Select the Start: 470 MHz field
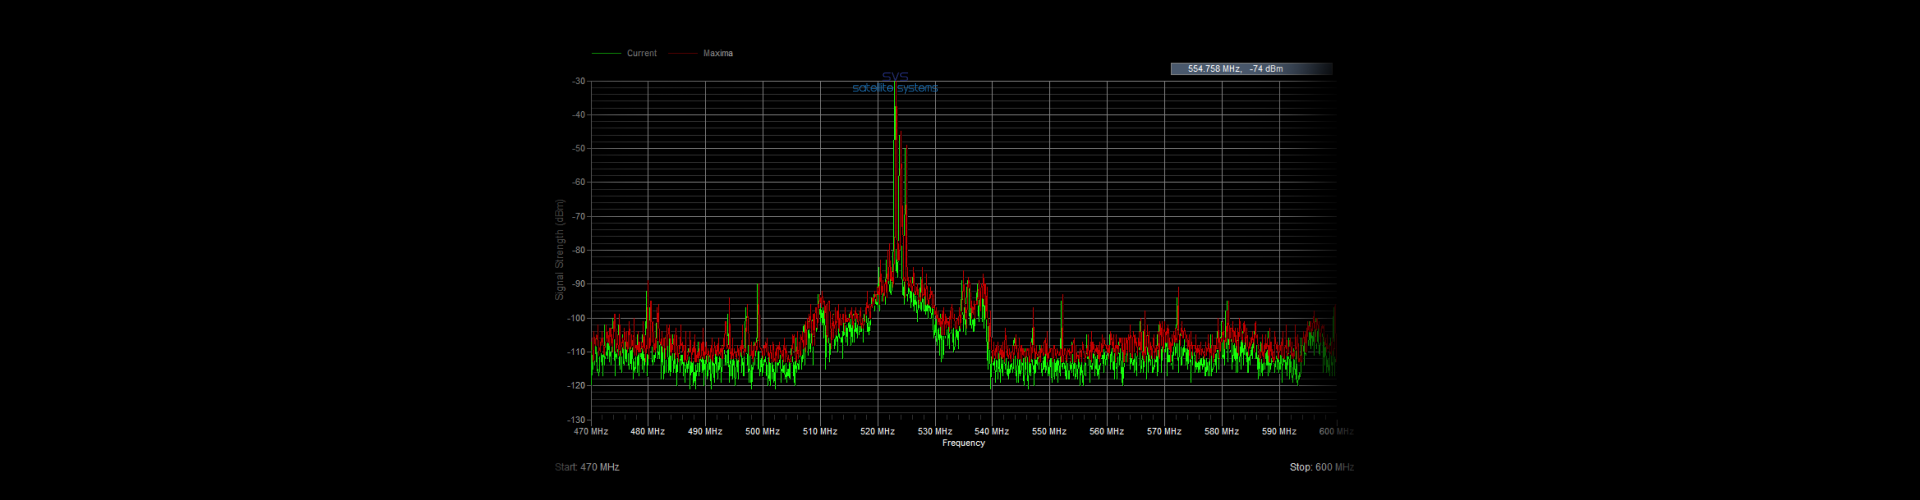The width and height of the screenshot is (1920, 500). tap(587, 467)
